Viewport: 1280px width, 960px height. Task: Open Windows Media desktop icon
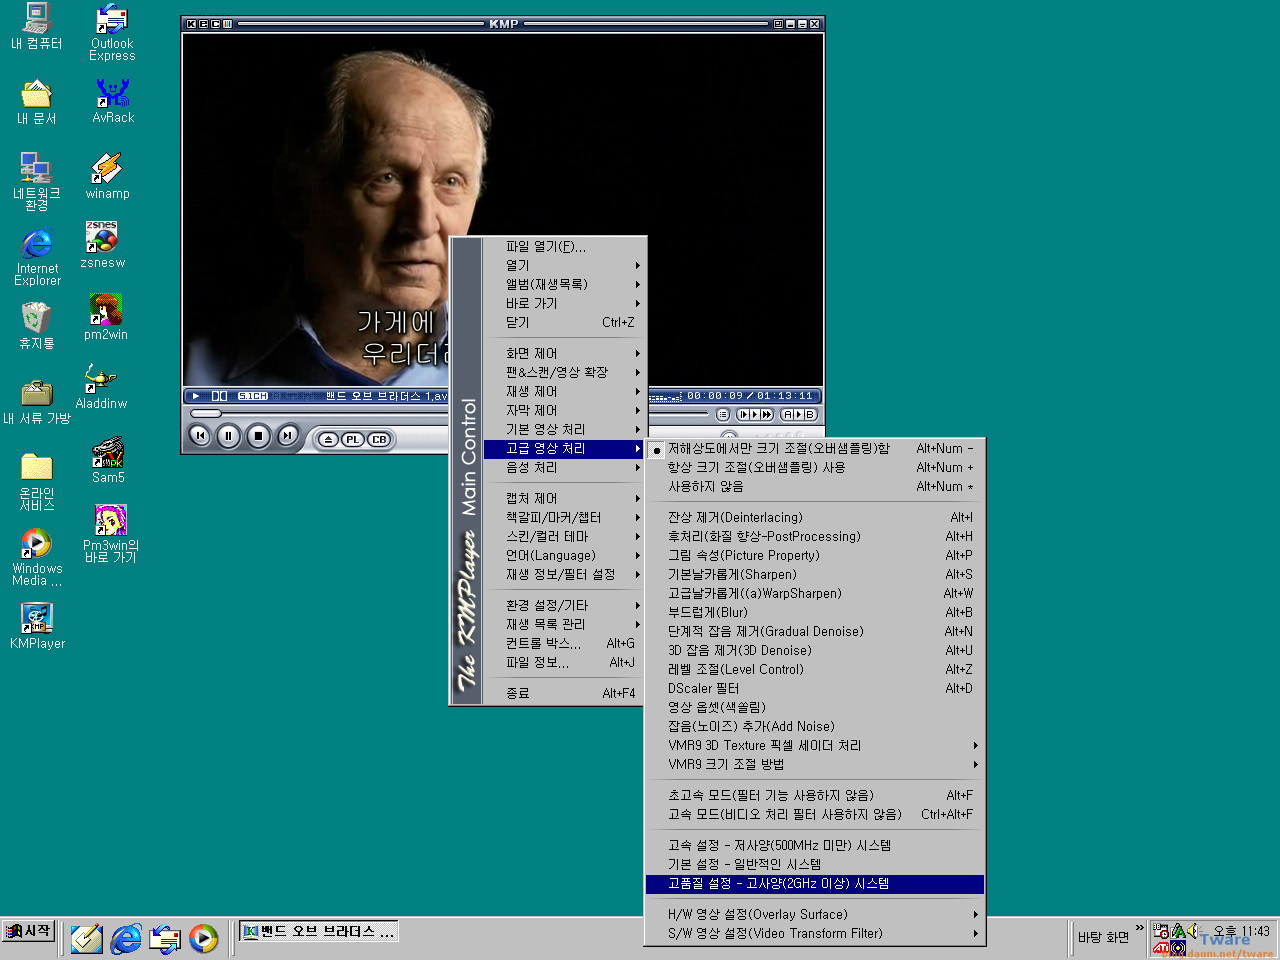tap(37, 557)
